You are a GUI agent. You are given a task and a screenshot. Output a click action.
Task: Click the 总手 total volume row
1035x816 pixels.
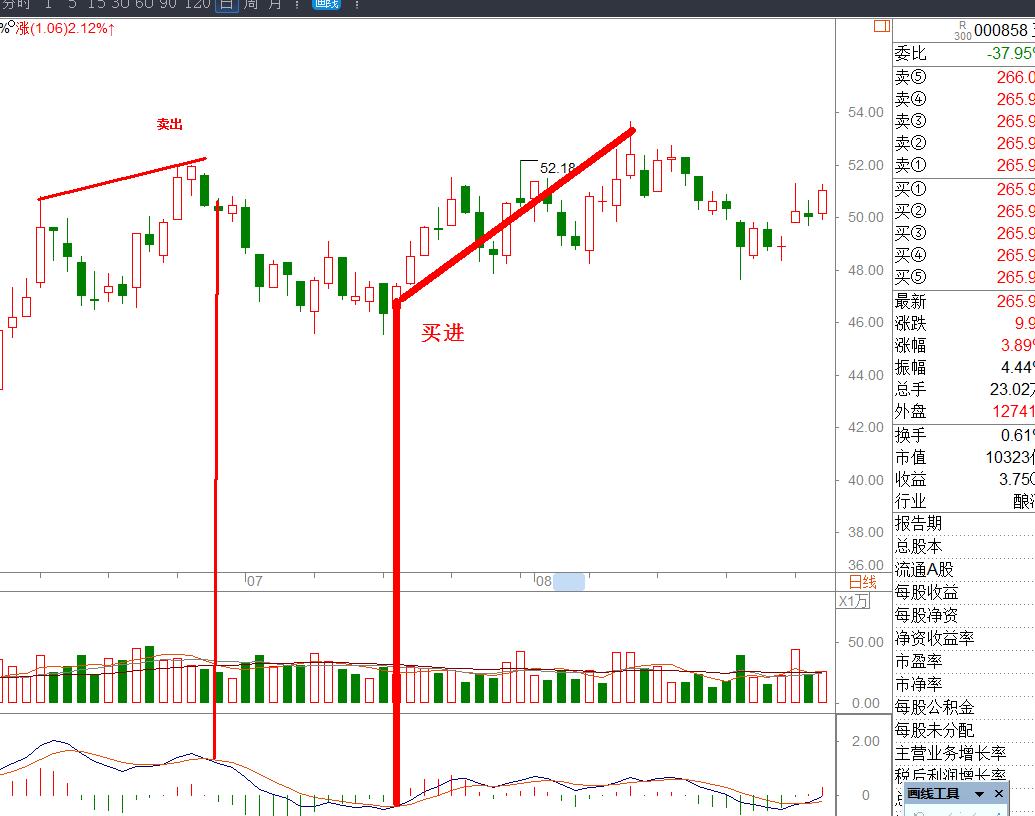click(x=964, y=390)
